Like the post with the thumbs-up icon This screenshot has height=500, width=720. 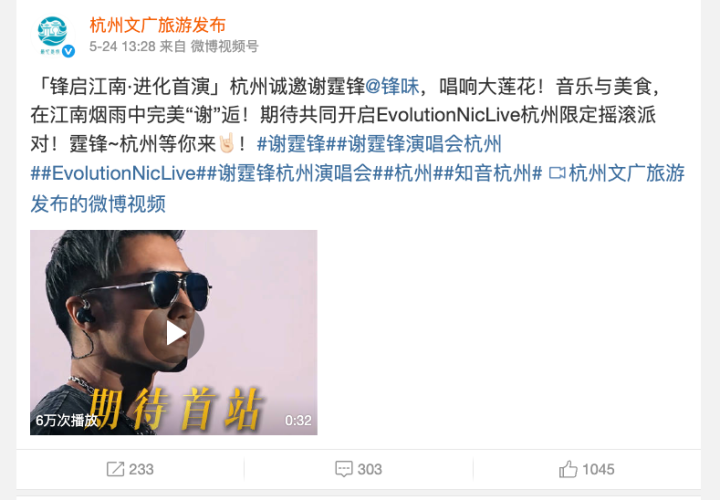tap(568, 469)
